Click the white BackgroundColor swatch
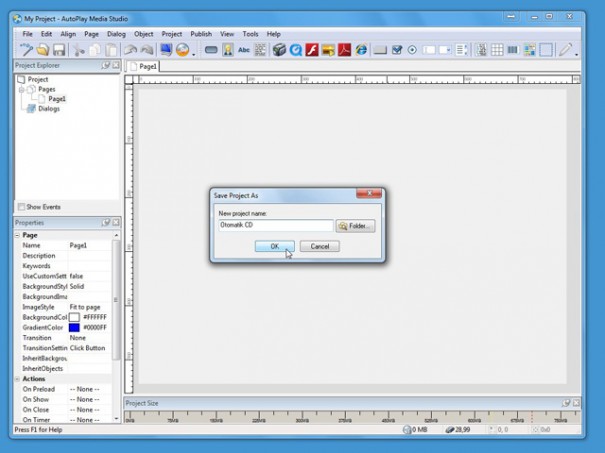This screenshot has height=453, width=605. pos(74,317)
